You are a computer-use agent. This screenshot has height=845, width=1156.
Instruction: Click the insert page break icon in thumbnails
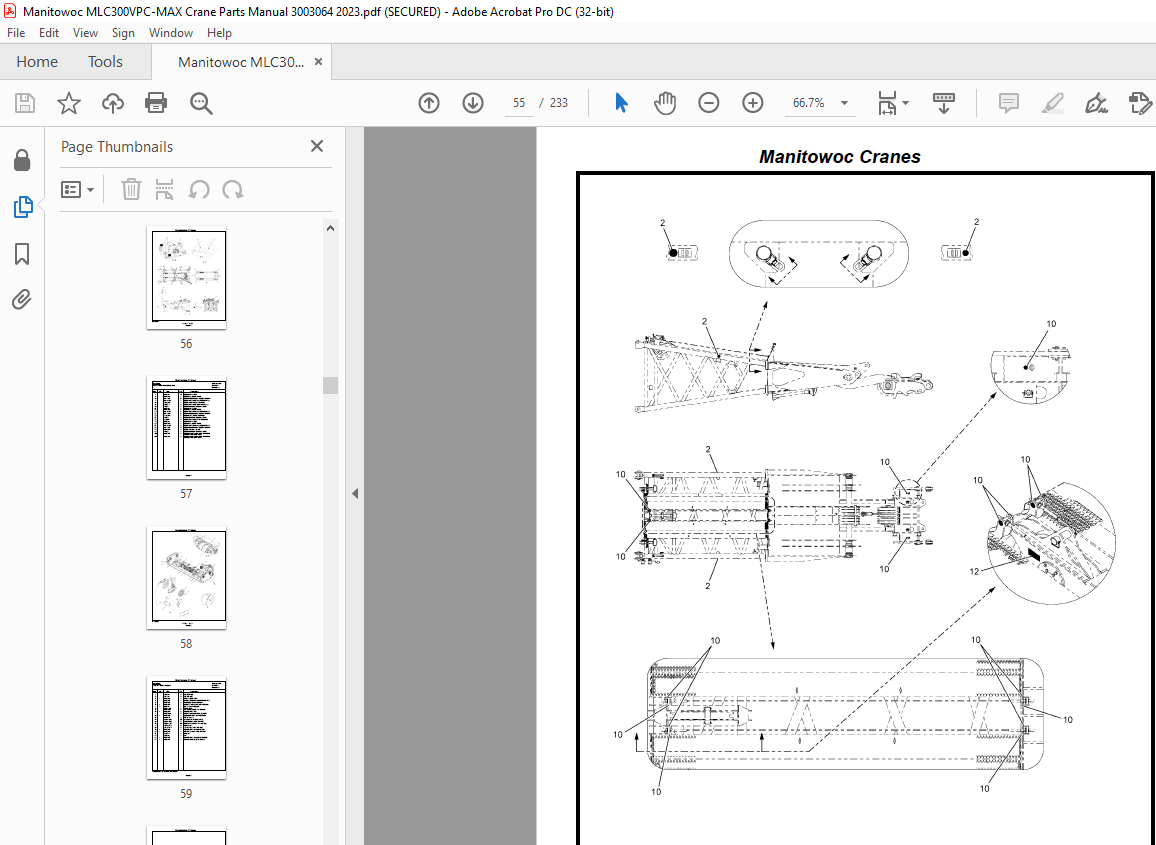(164, 189)
